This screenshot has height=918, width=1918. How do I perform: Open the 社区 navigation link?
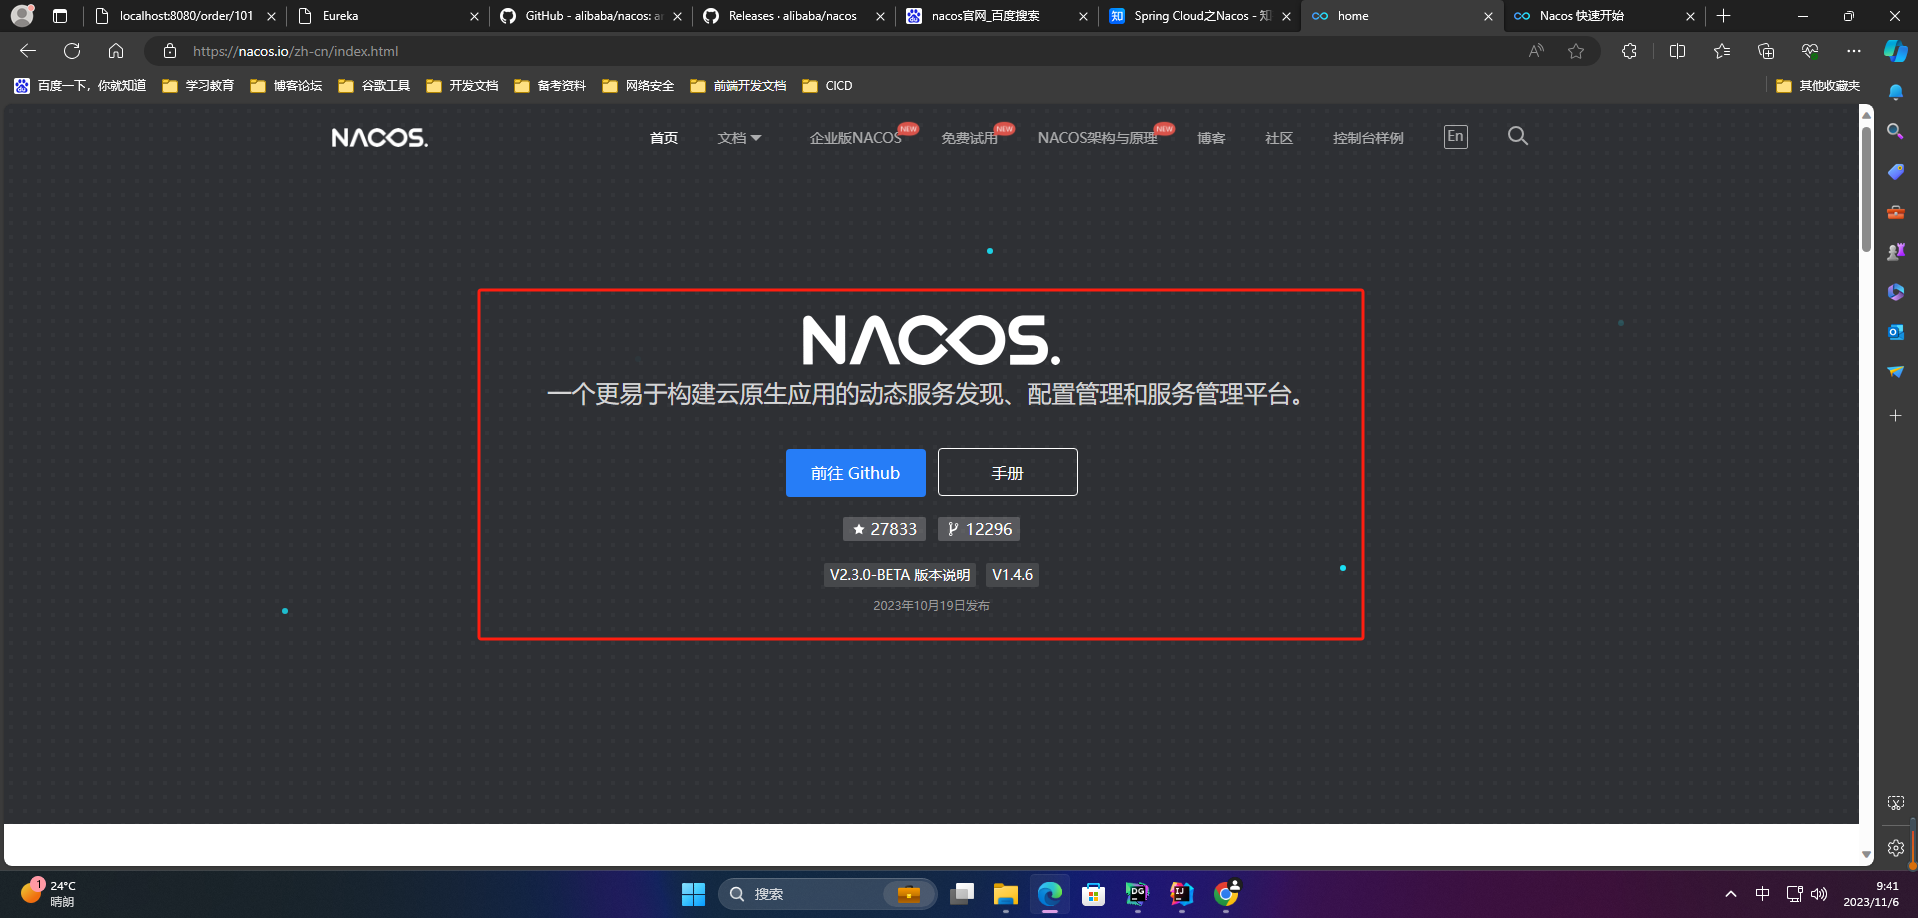coord(1279,138)
